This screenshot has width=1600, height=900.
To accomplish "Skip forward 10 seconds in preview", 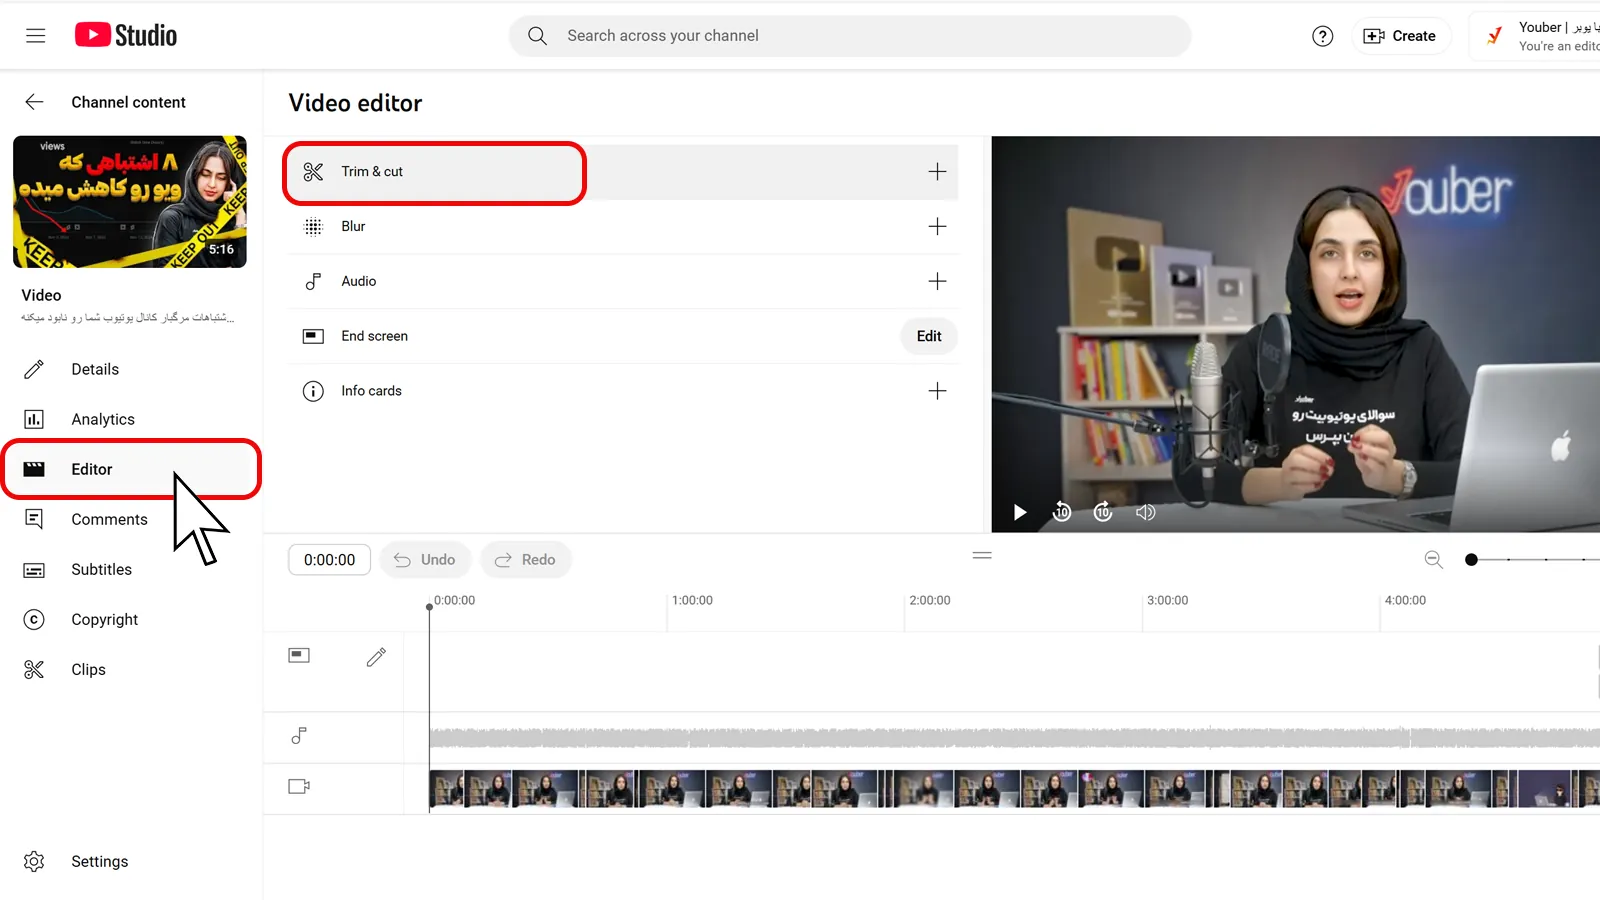I will click(x=1103, y=512).
